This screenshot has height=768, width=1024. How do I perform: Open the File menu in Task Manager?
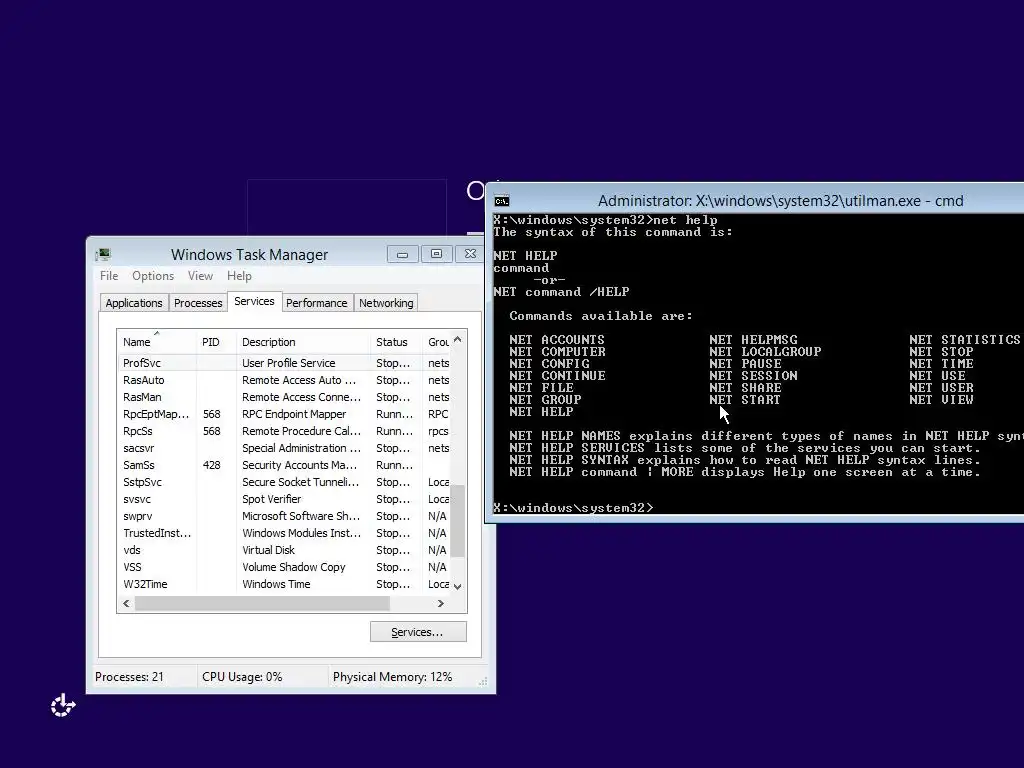(x=109, y=276)
